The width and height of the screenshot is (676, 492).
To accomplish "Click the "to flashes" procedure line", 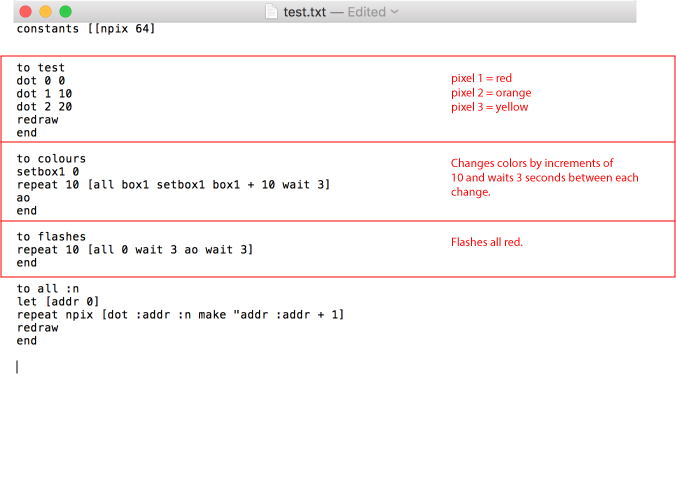I will click(x=51, y=237).
